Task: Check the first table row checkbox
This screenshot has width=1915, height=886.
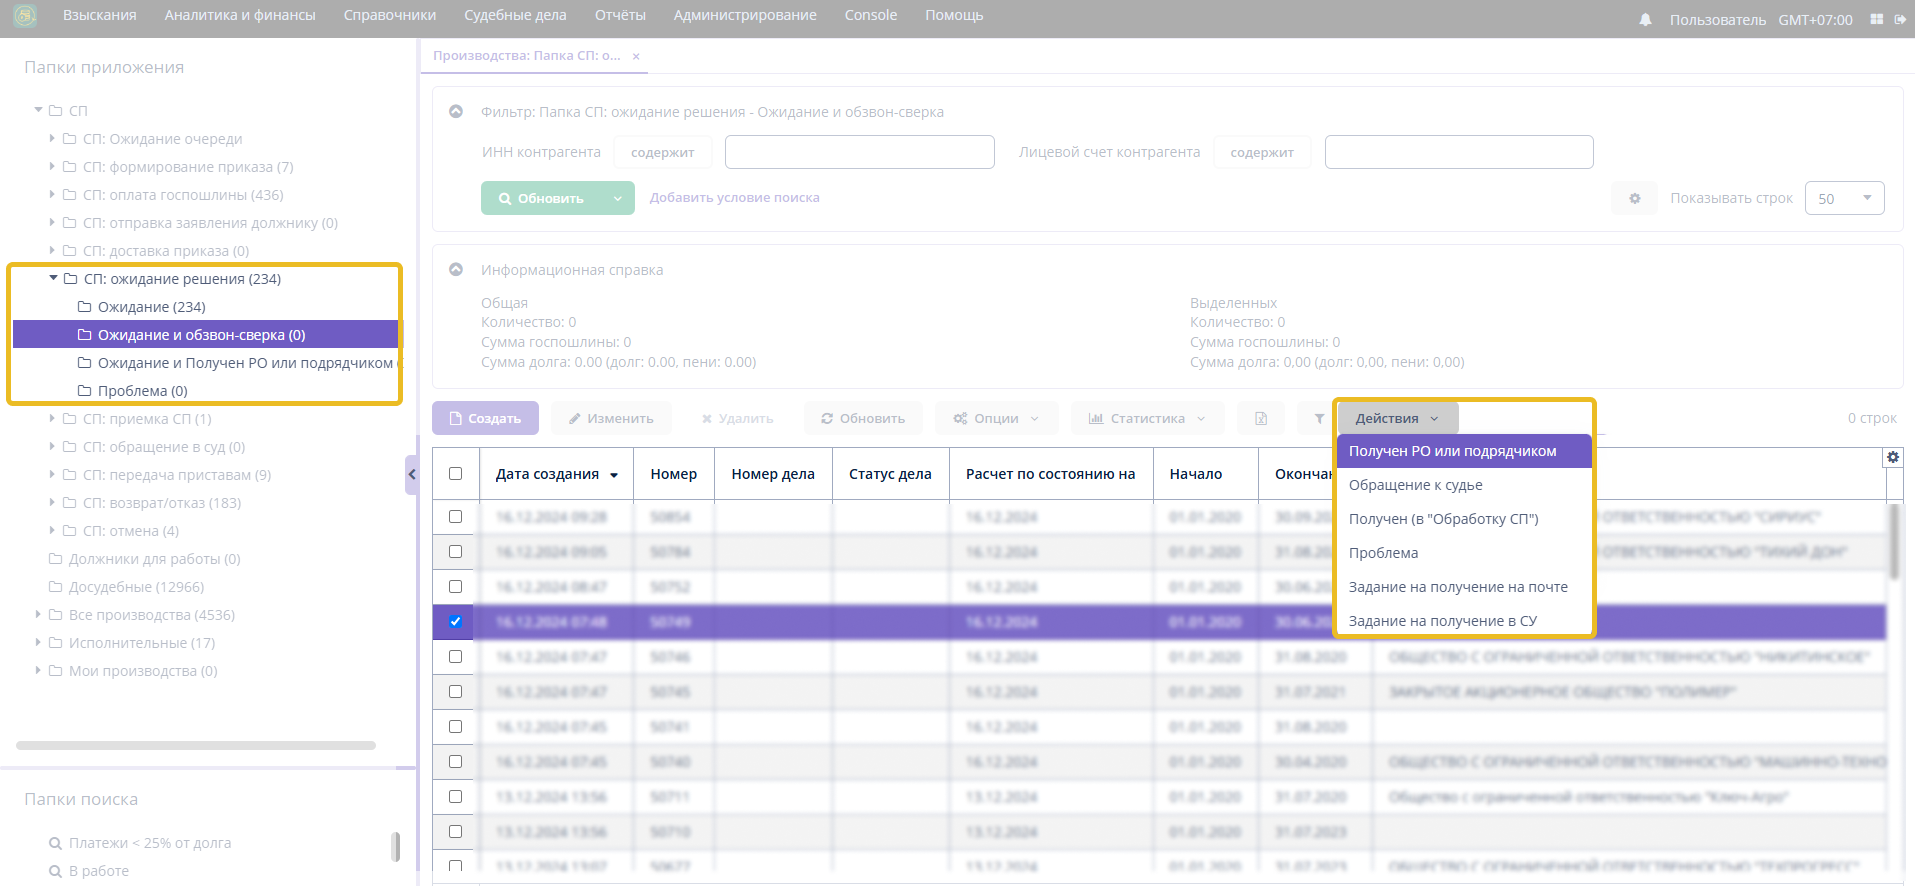Action: coord(456,517)
